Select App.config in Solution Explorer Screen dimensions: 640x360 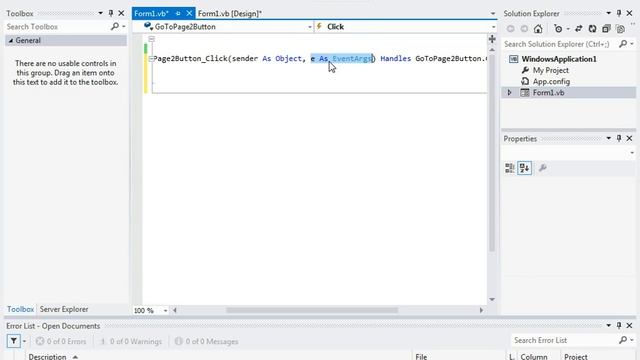click(551, 81)
